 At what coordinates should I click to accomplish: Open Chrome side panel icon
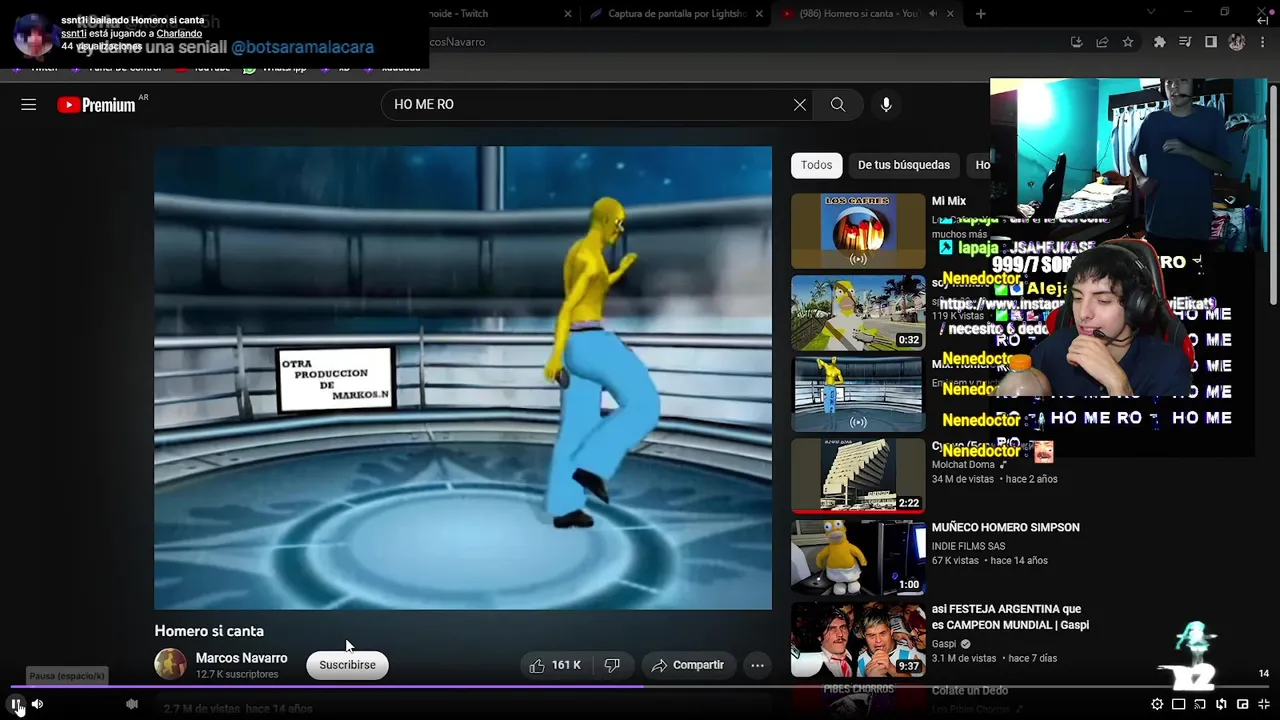click(x=1210, y=42)
